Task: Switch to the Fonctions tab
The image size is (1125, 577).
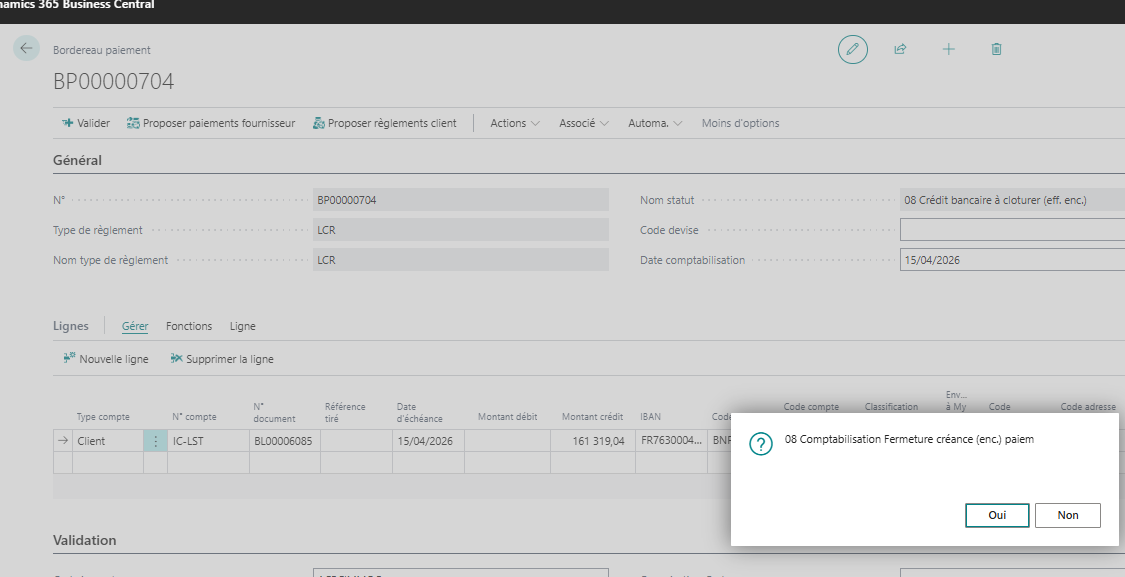Action: pos(189,326)
